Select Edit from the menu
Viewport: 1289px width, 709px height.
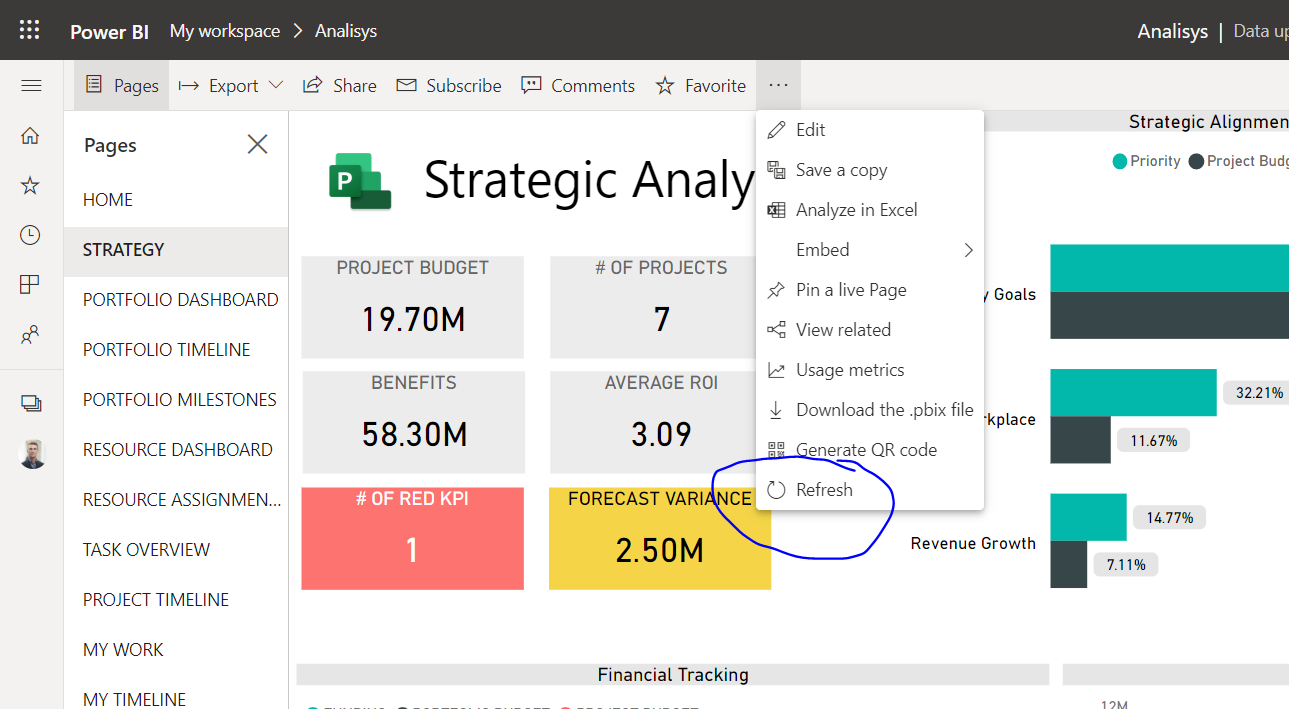point(870,130)
